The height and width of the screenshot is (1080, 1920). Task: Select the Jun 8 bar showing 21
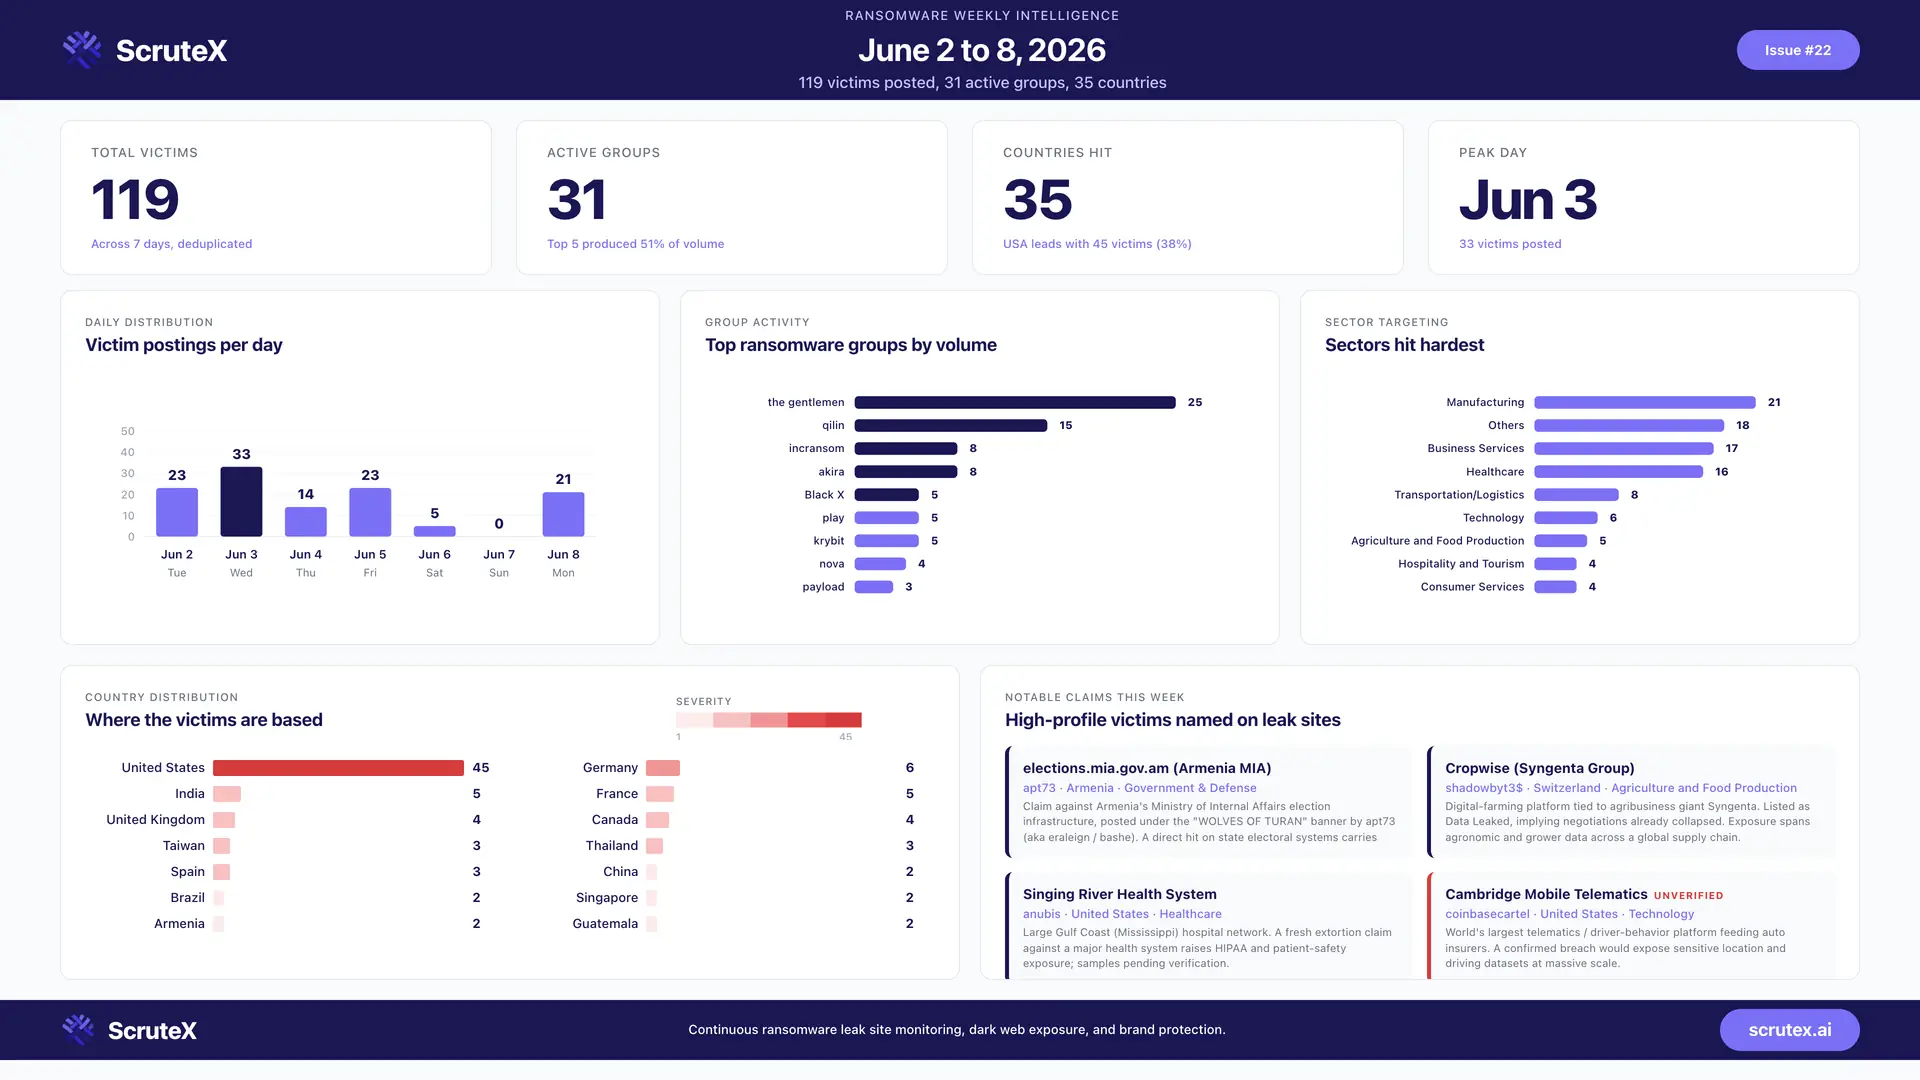(563, 514)
